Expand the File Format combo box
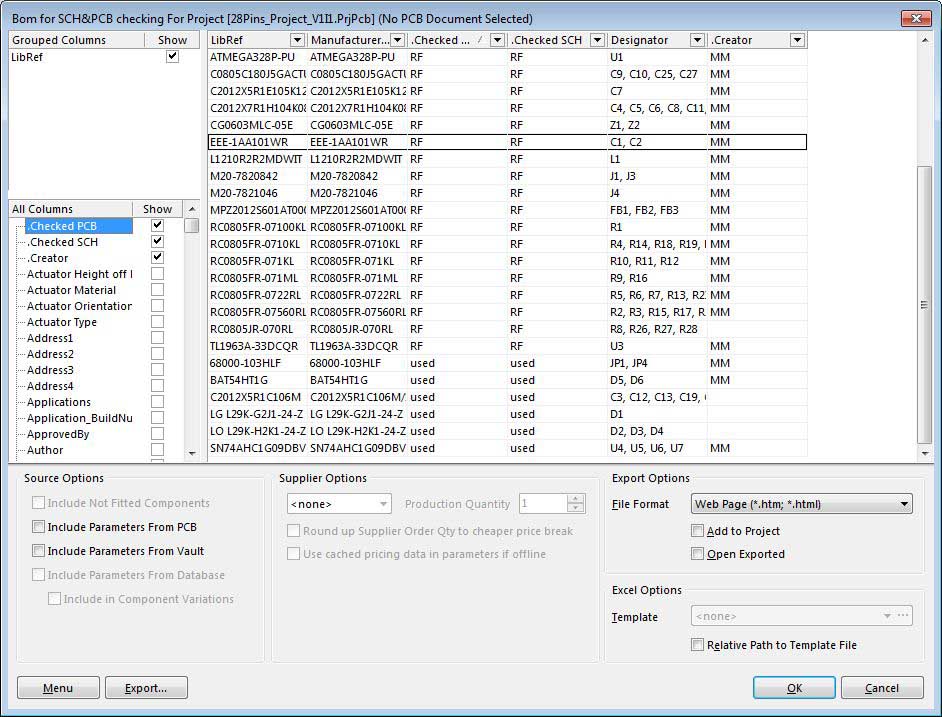 [x=904, y=504]
